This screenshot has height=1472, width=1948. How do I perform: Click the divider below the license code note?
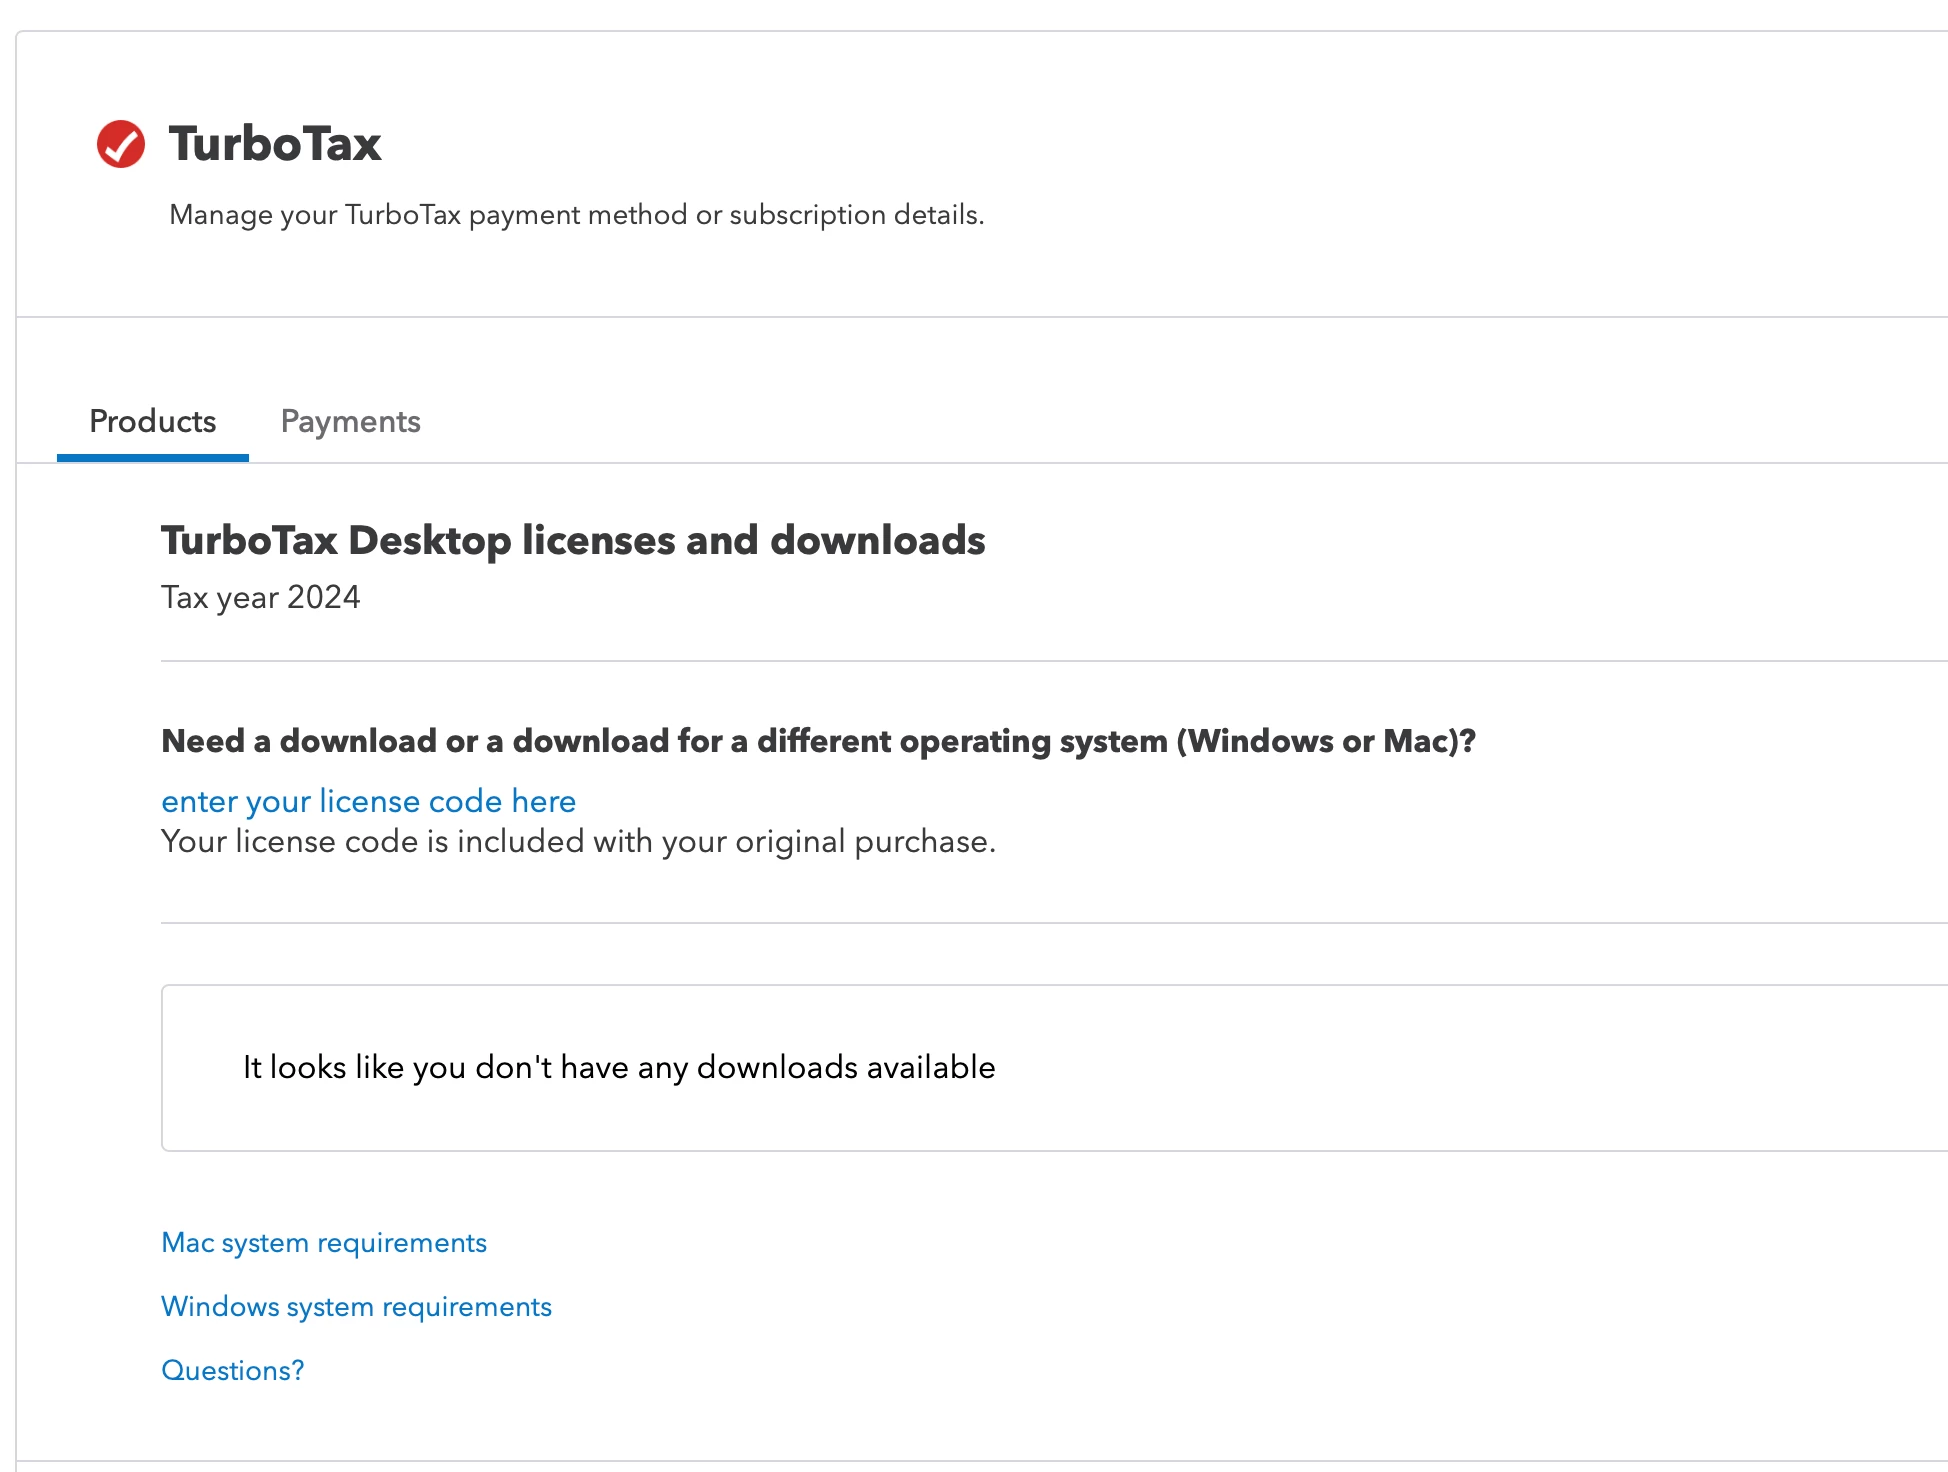pos(1000,923)
